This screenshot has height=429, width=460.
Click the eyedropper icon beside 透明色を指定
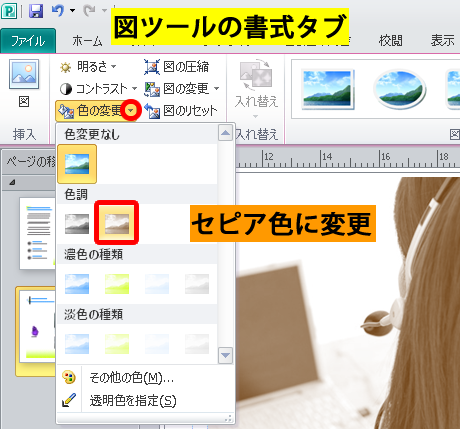pyautogui.click(x=69, y=400)
